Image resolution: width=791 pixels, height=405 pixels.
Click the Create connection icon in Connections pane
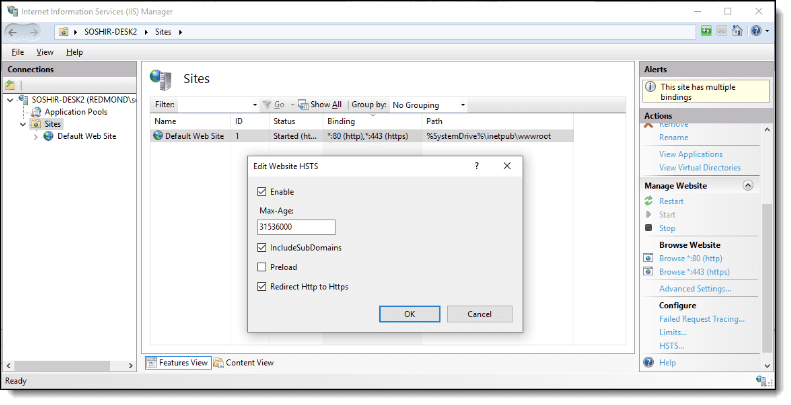[x=10, y=85]
